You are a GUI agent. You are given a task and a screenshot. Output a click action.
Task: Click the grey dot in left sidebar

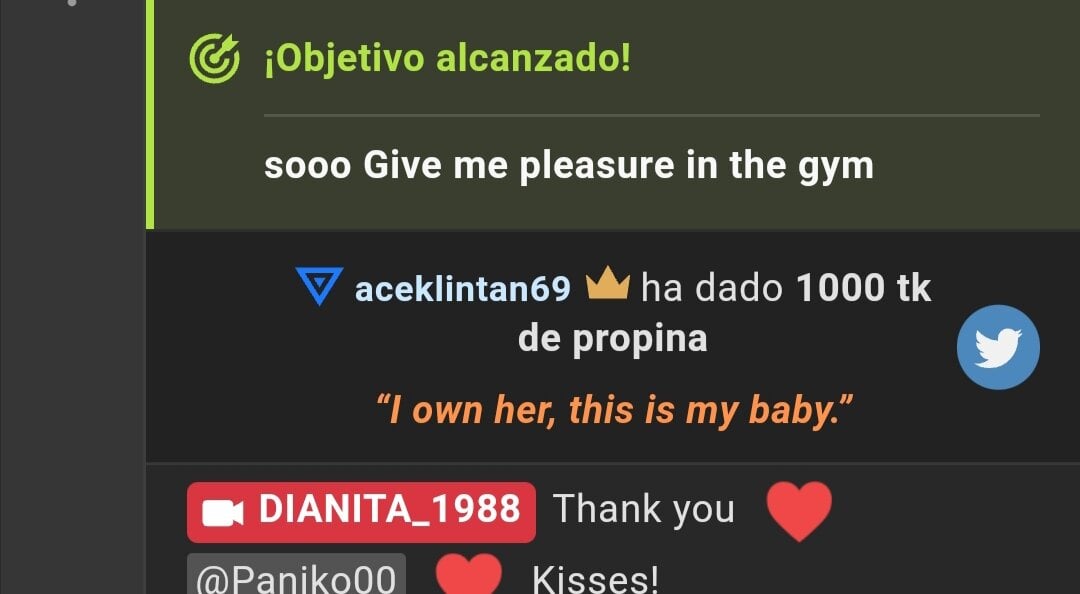72,3
